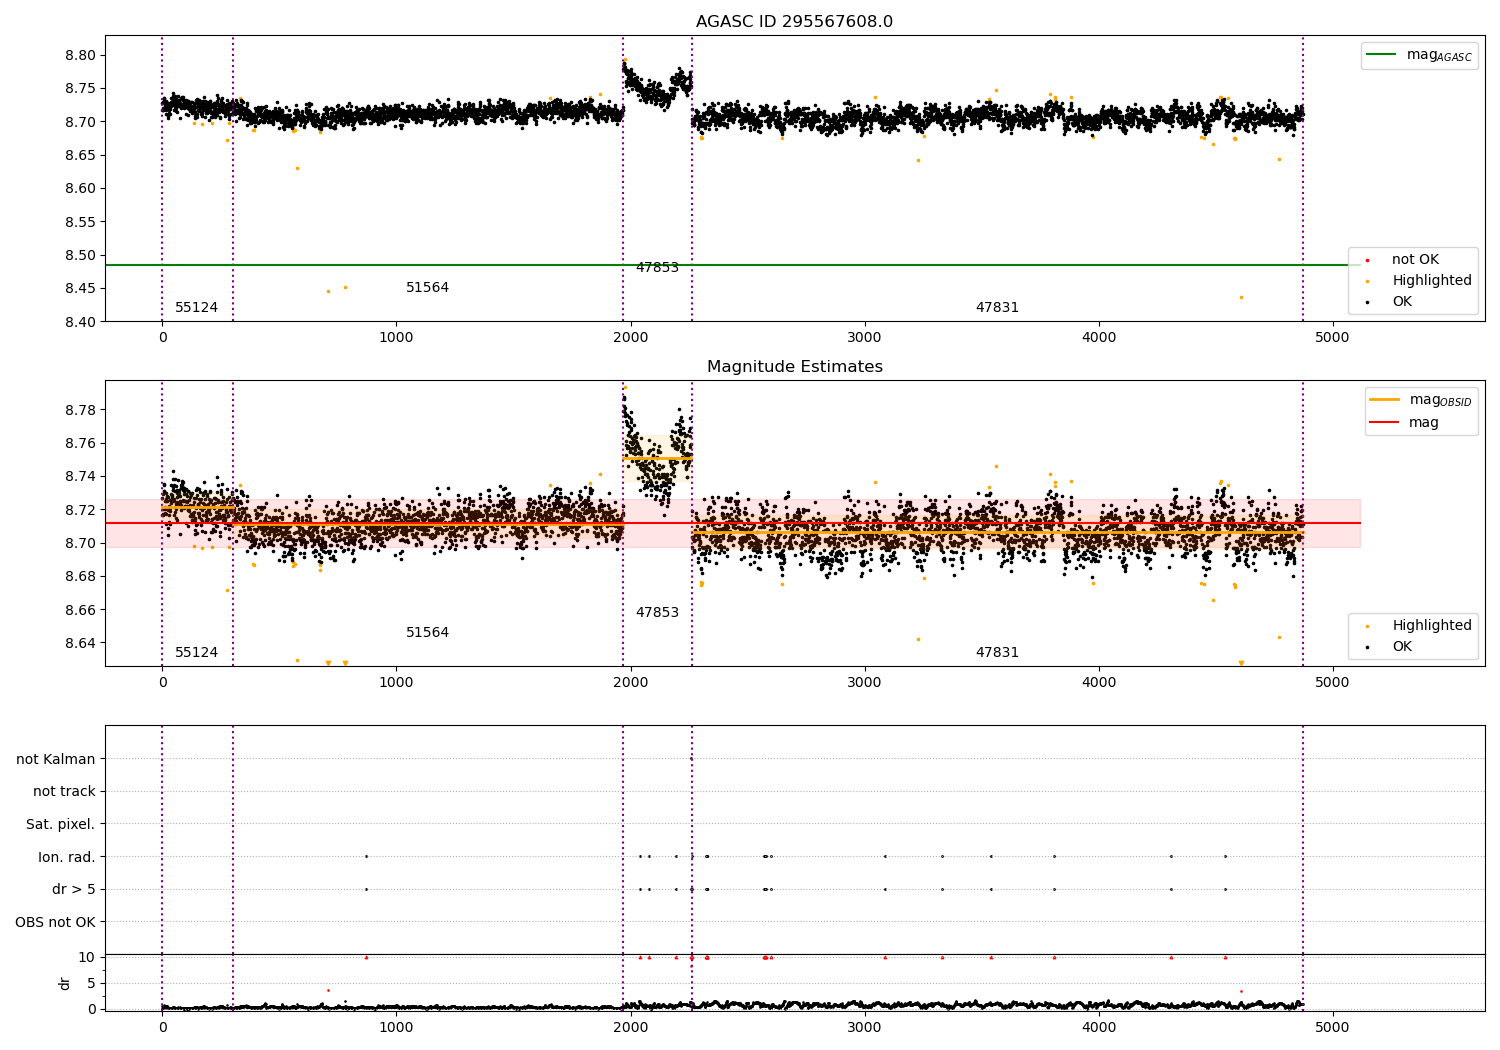Click the 51564 obsid annotation in top plot

428,288
